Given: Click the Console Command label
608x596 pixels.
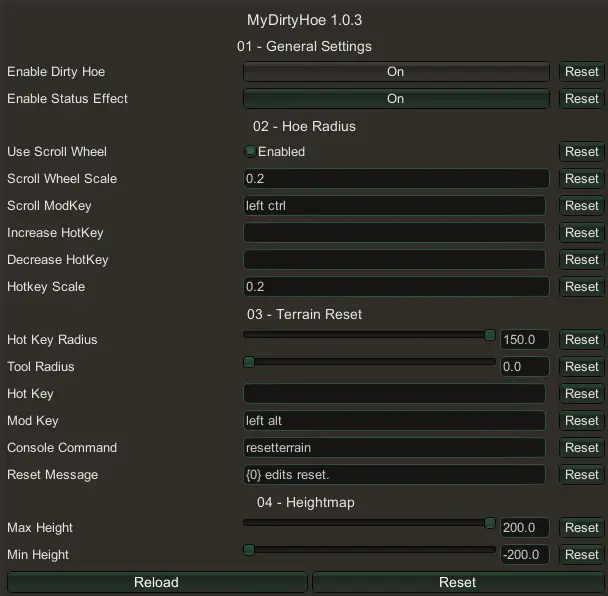Looking at the screenshot, I should coord(62,448).
